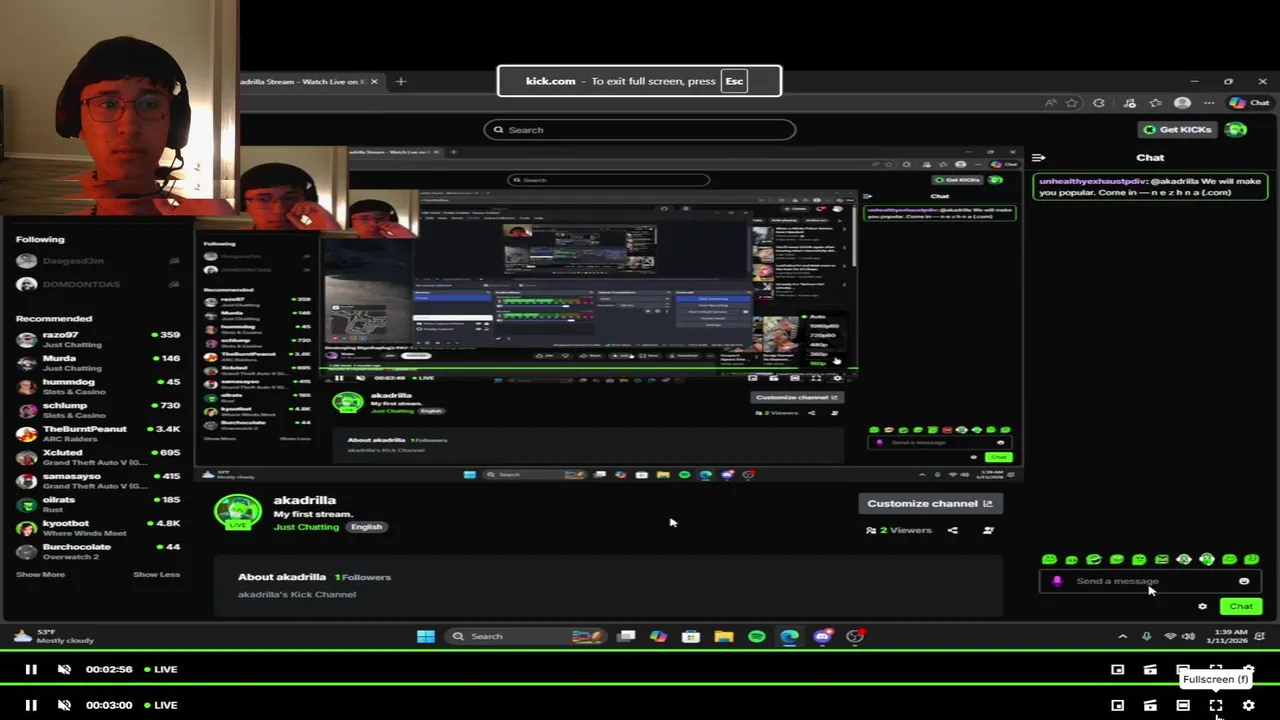Open Edge Settings and more menu

pos(1209,103)
